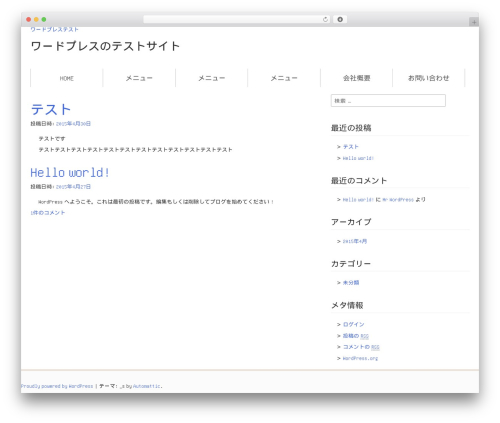500x423 pixels.
Task: Click the browser reload icon
Action: click(325, 20)
